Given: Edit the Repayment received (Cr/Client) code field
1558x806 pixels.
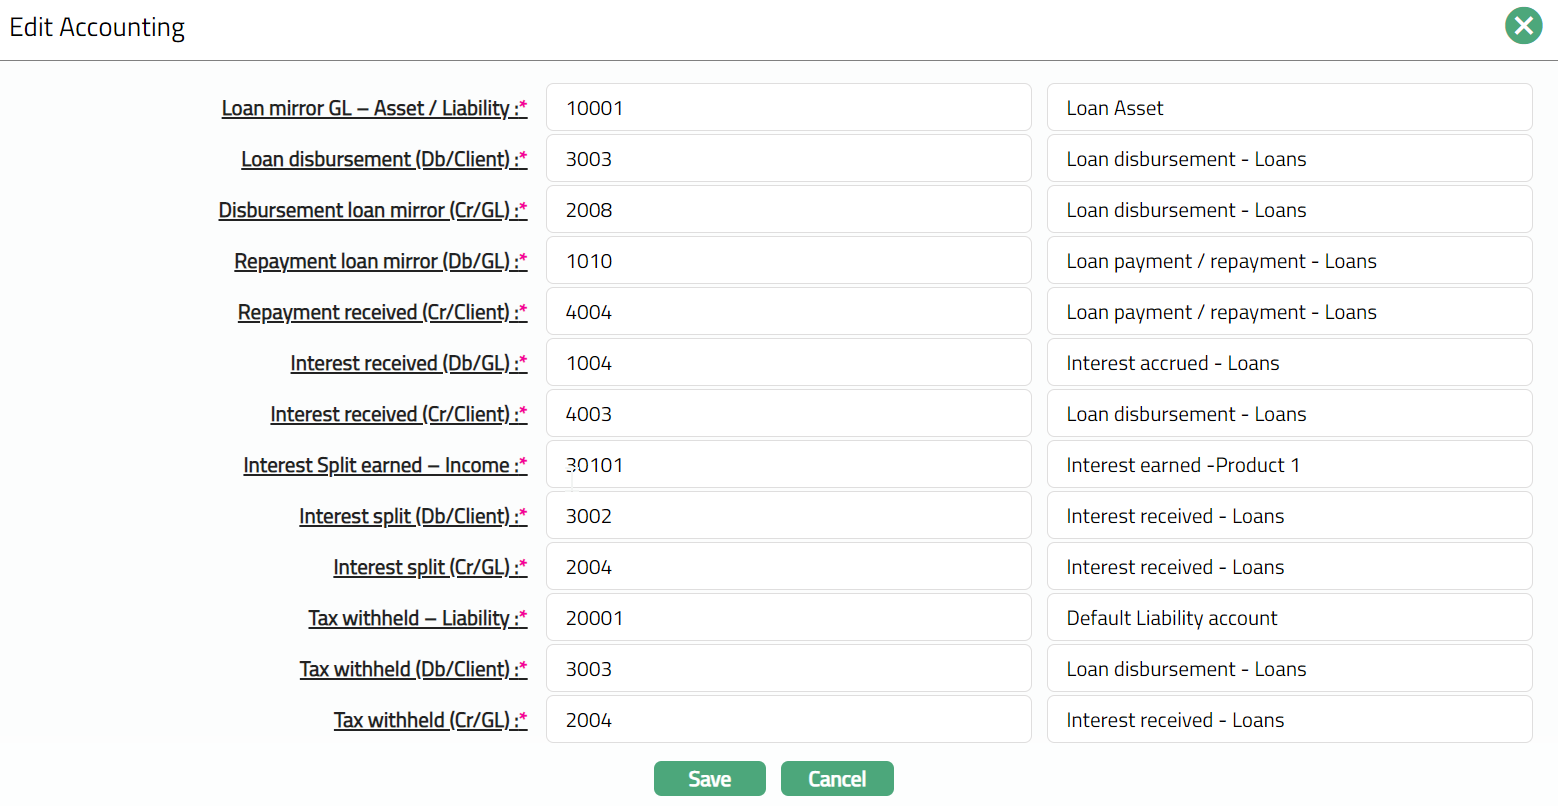Looking at the screenshot, I should click(x=788, y=312).
